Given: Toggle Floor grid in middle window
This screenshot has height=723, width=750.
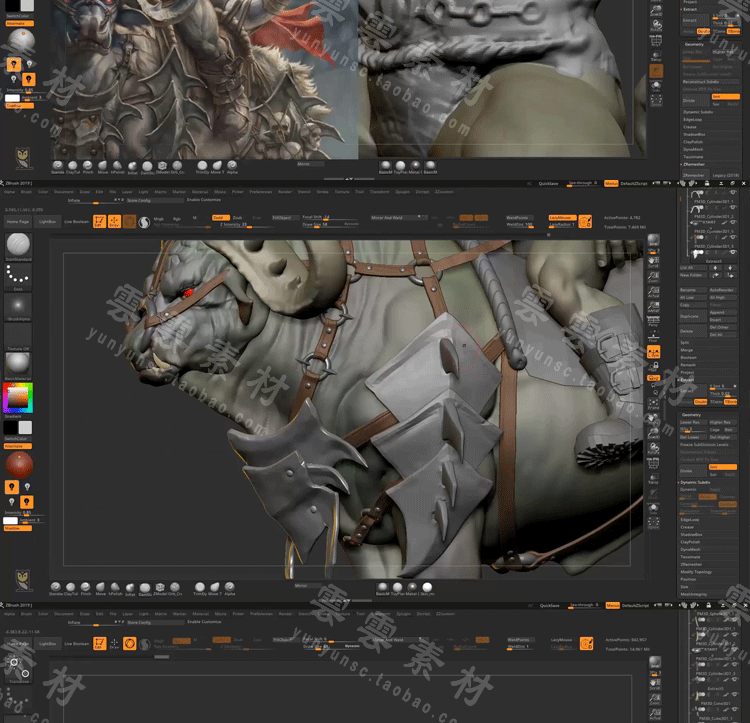Looking at the screenshot, I should pyautogui.click(x=653, y=338).
